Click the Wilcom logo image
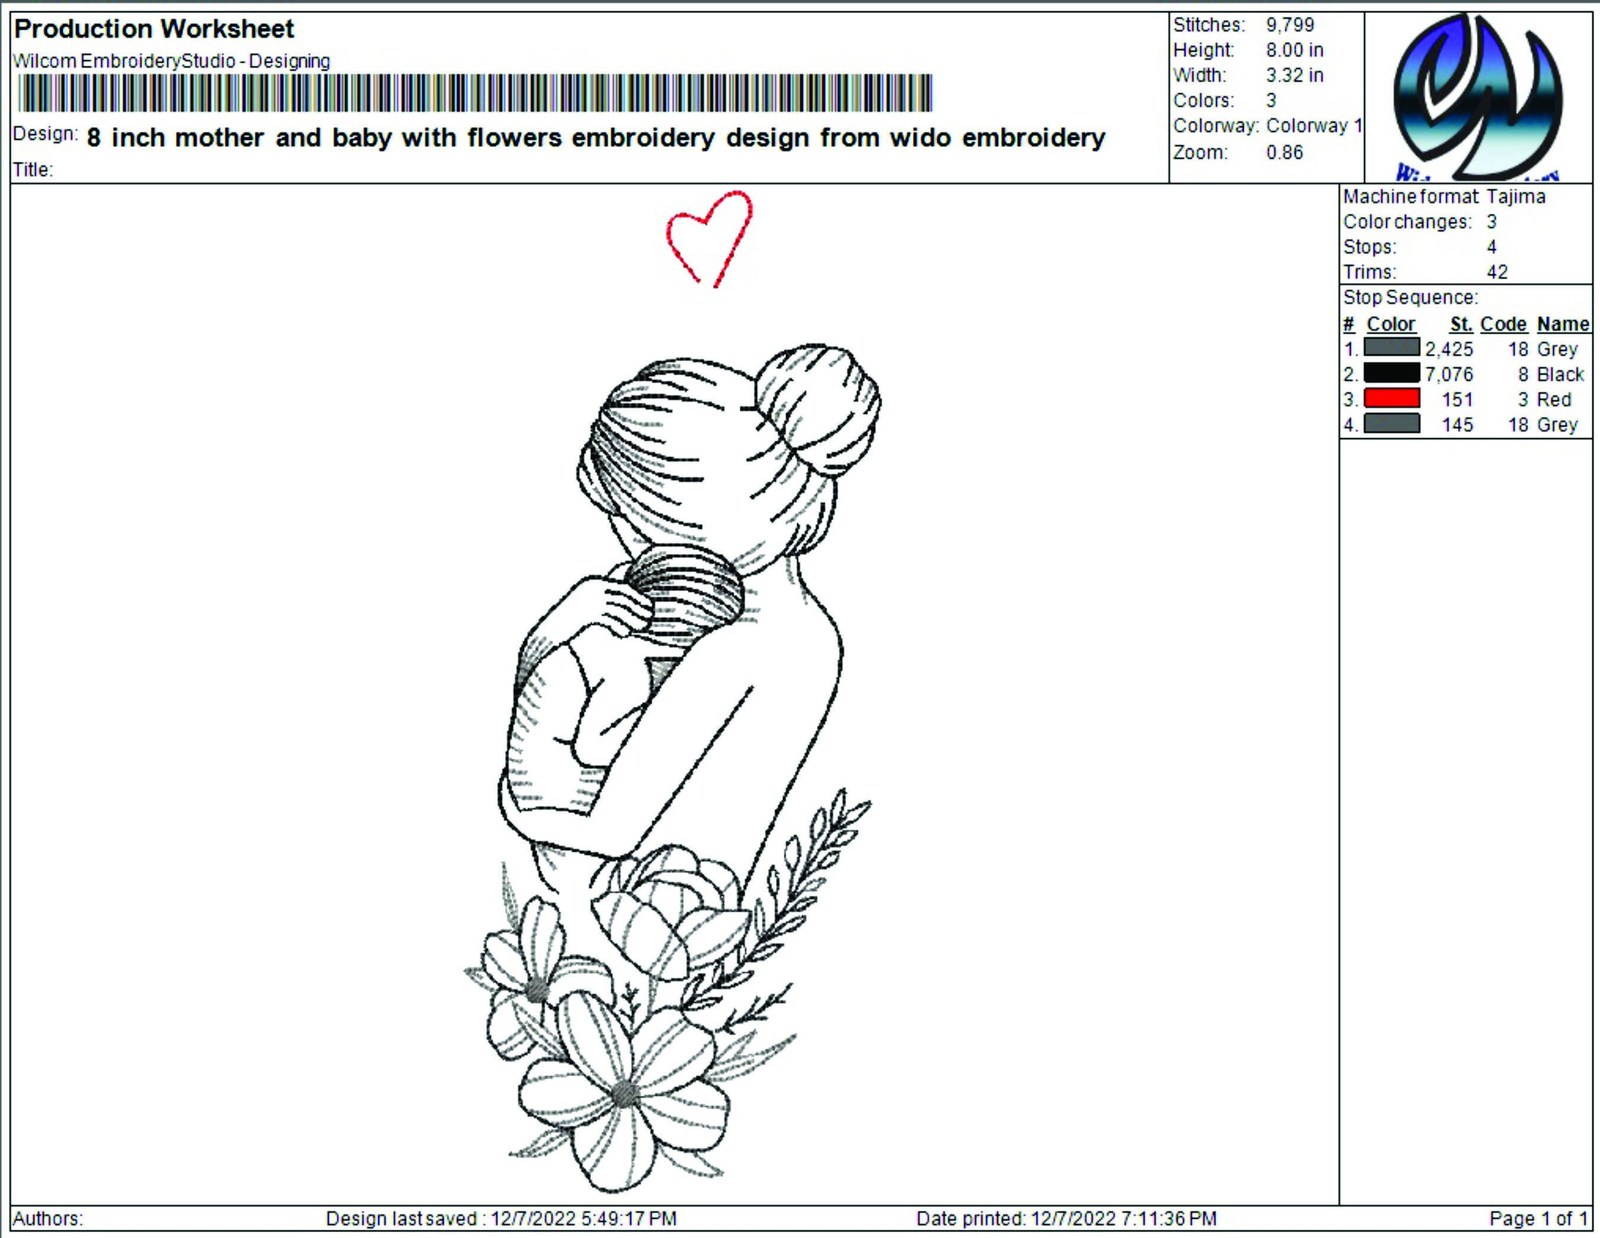Viewport: 1600px width, 1238px height. pos(1478,97)
